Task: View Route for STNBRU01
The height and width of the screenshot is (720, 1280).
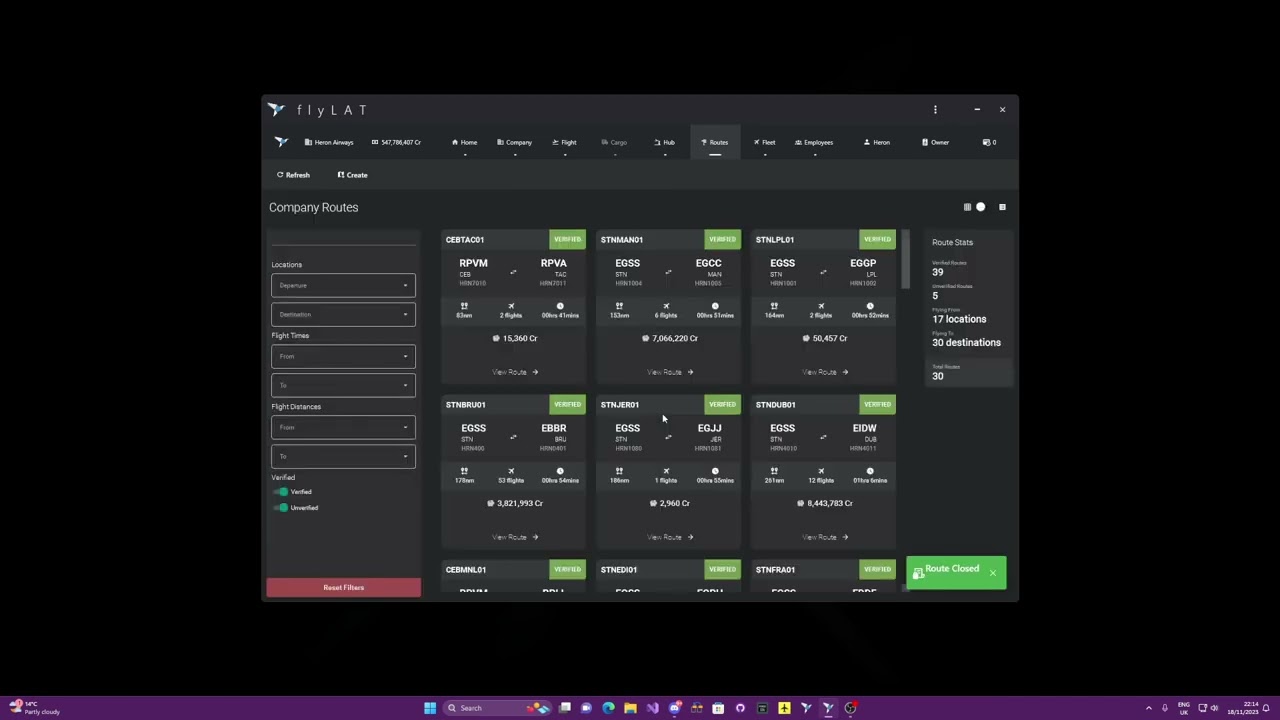Action: click(515, 537)
